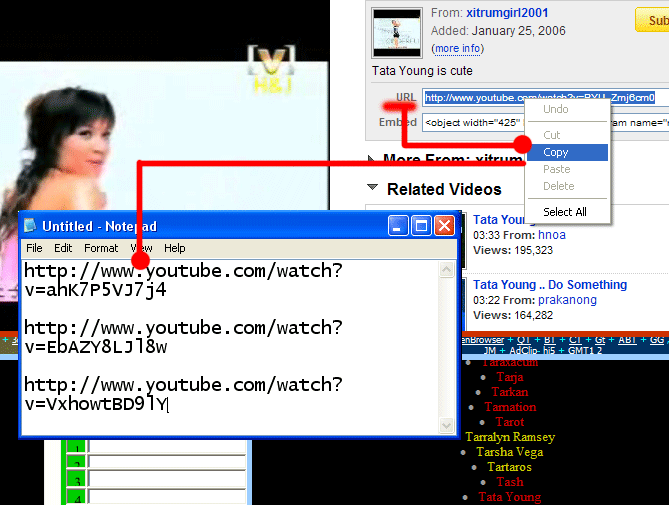Click the input field in row 3
The width and height of the screenshot is (669, 505).
point(167,480)
